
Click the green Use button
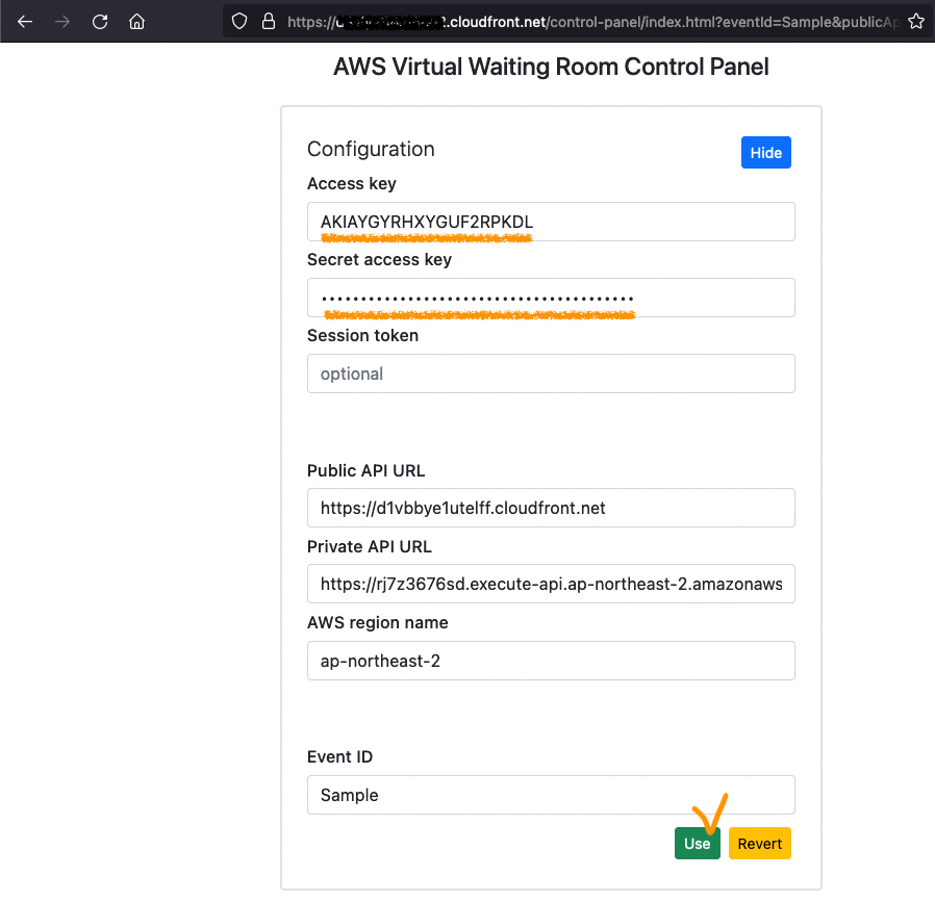(697, 843)
